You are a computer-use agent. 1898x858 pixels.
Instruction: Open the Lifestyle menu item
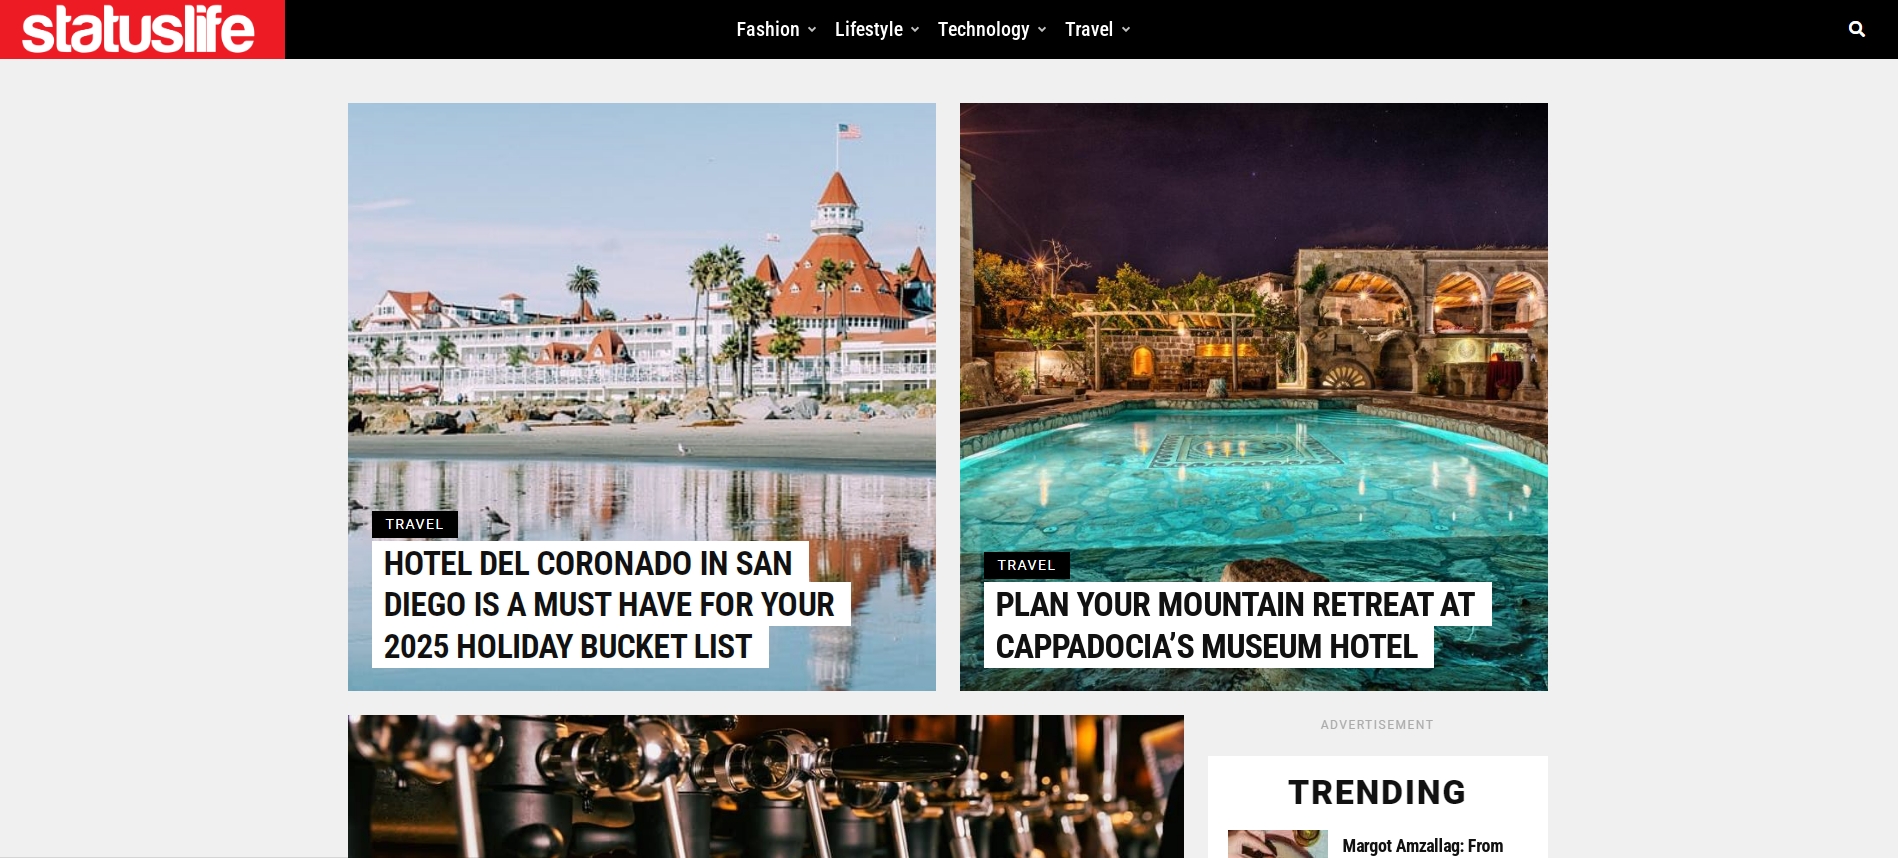(869, 29)
